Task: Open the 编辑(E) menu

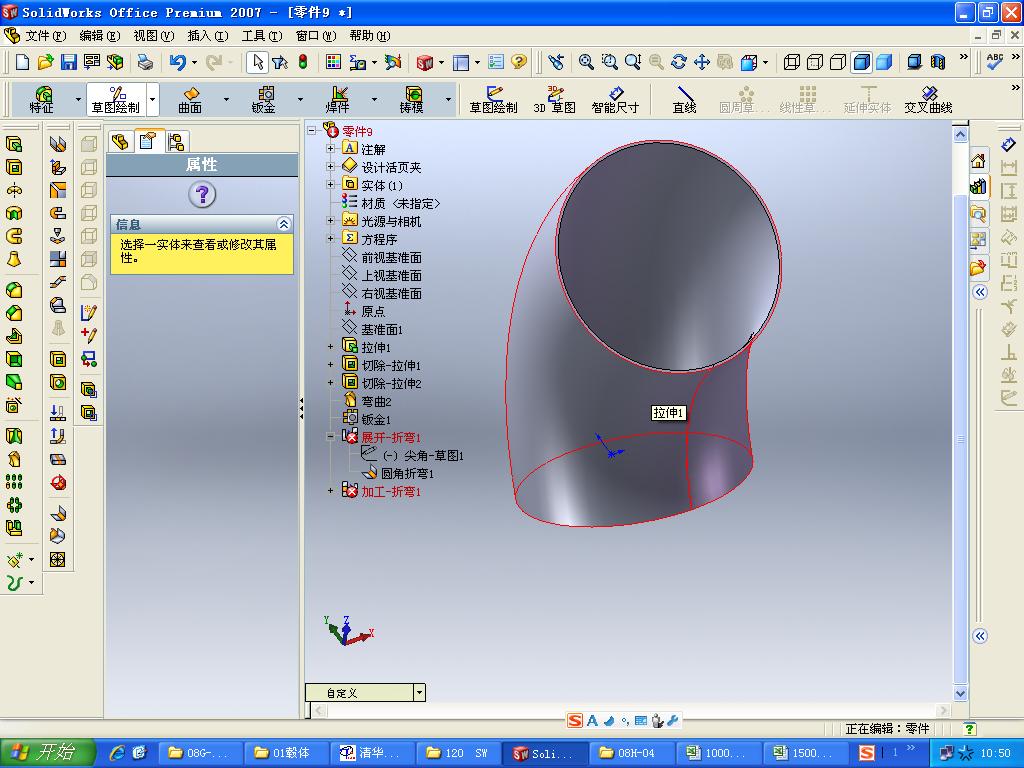Action: tap(100, 35)
